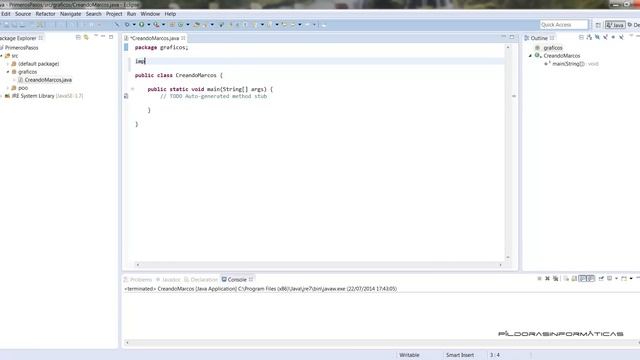Screen dimensions: 640x360
Task: Click the editor vertical scrollbar
Action: click(508, 152)
